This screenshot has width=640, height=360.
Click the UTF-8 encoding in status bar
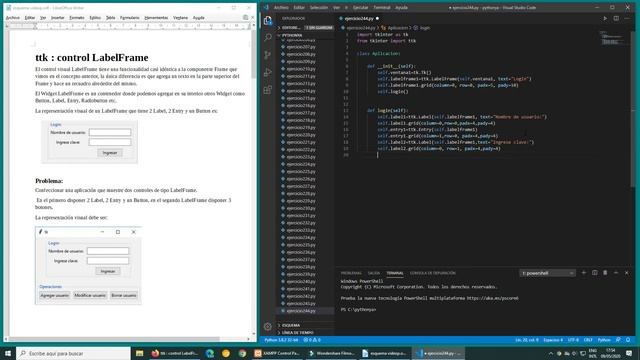573,340
